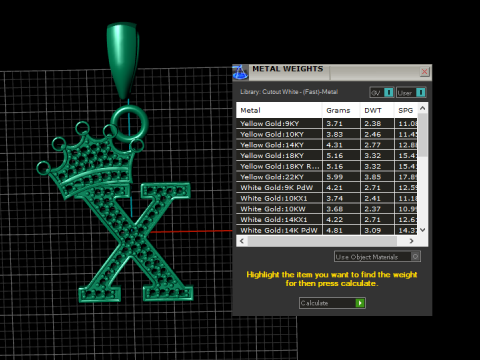Select the White Gold:14KX1 row
Viewport: 480px width, 360px height.
(327, 220)
